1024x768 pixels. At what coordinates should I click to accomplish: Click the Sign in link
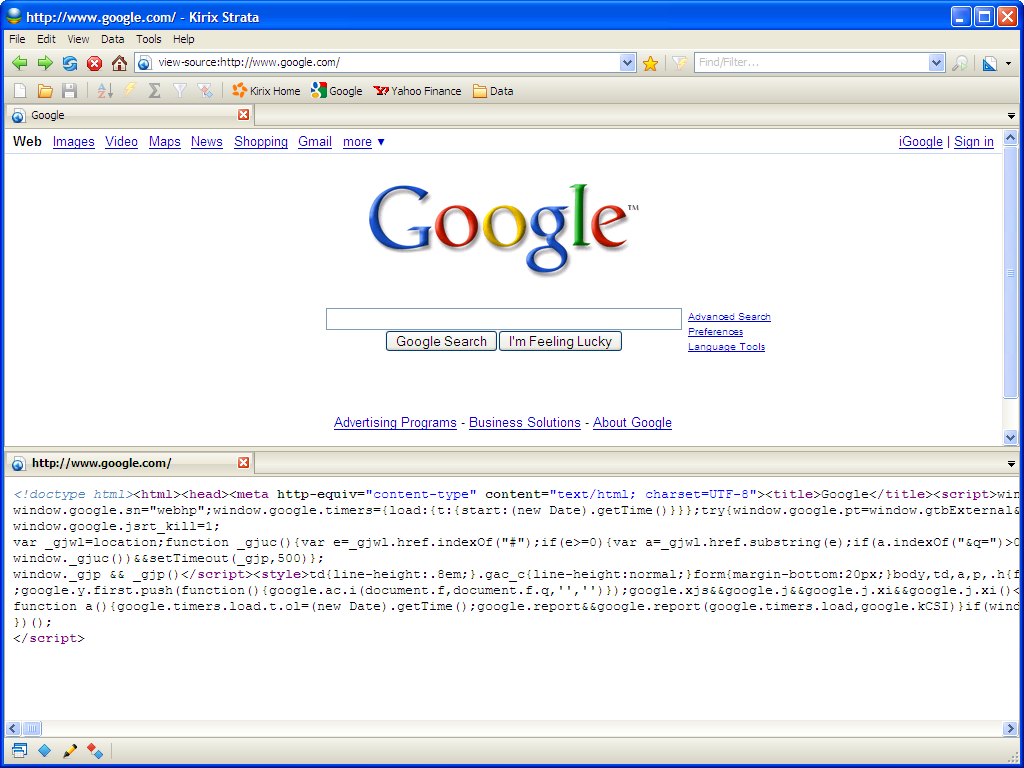(x=974, y=142)
